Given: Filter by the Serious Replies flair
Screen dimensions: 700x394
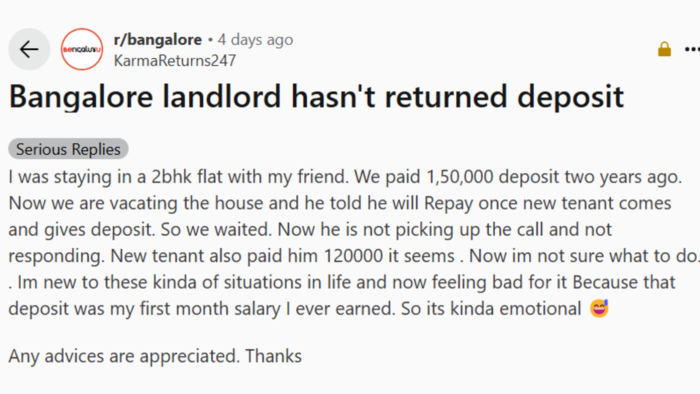Looking at the screenshot, I should pos(68,149).
